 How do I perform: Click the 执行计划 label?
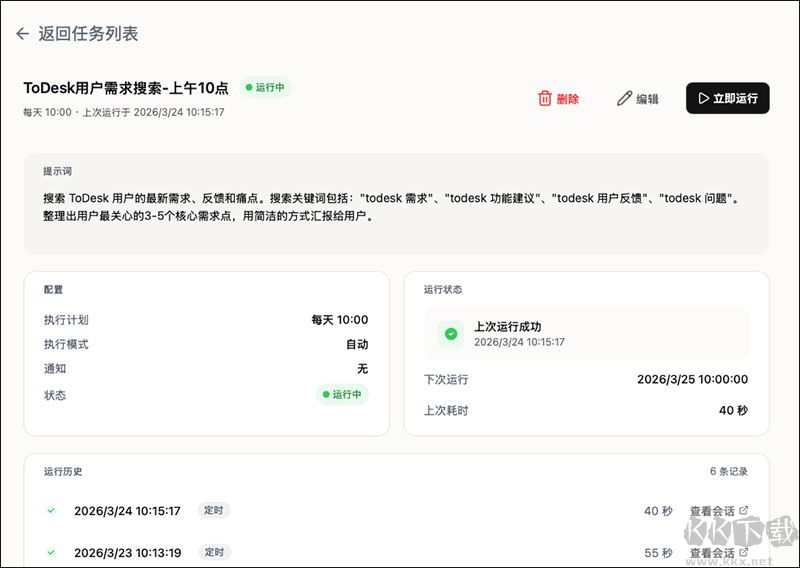pos(66,320)
